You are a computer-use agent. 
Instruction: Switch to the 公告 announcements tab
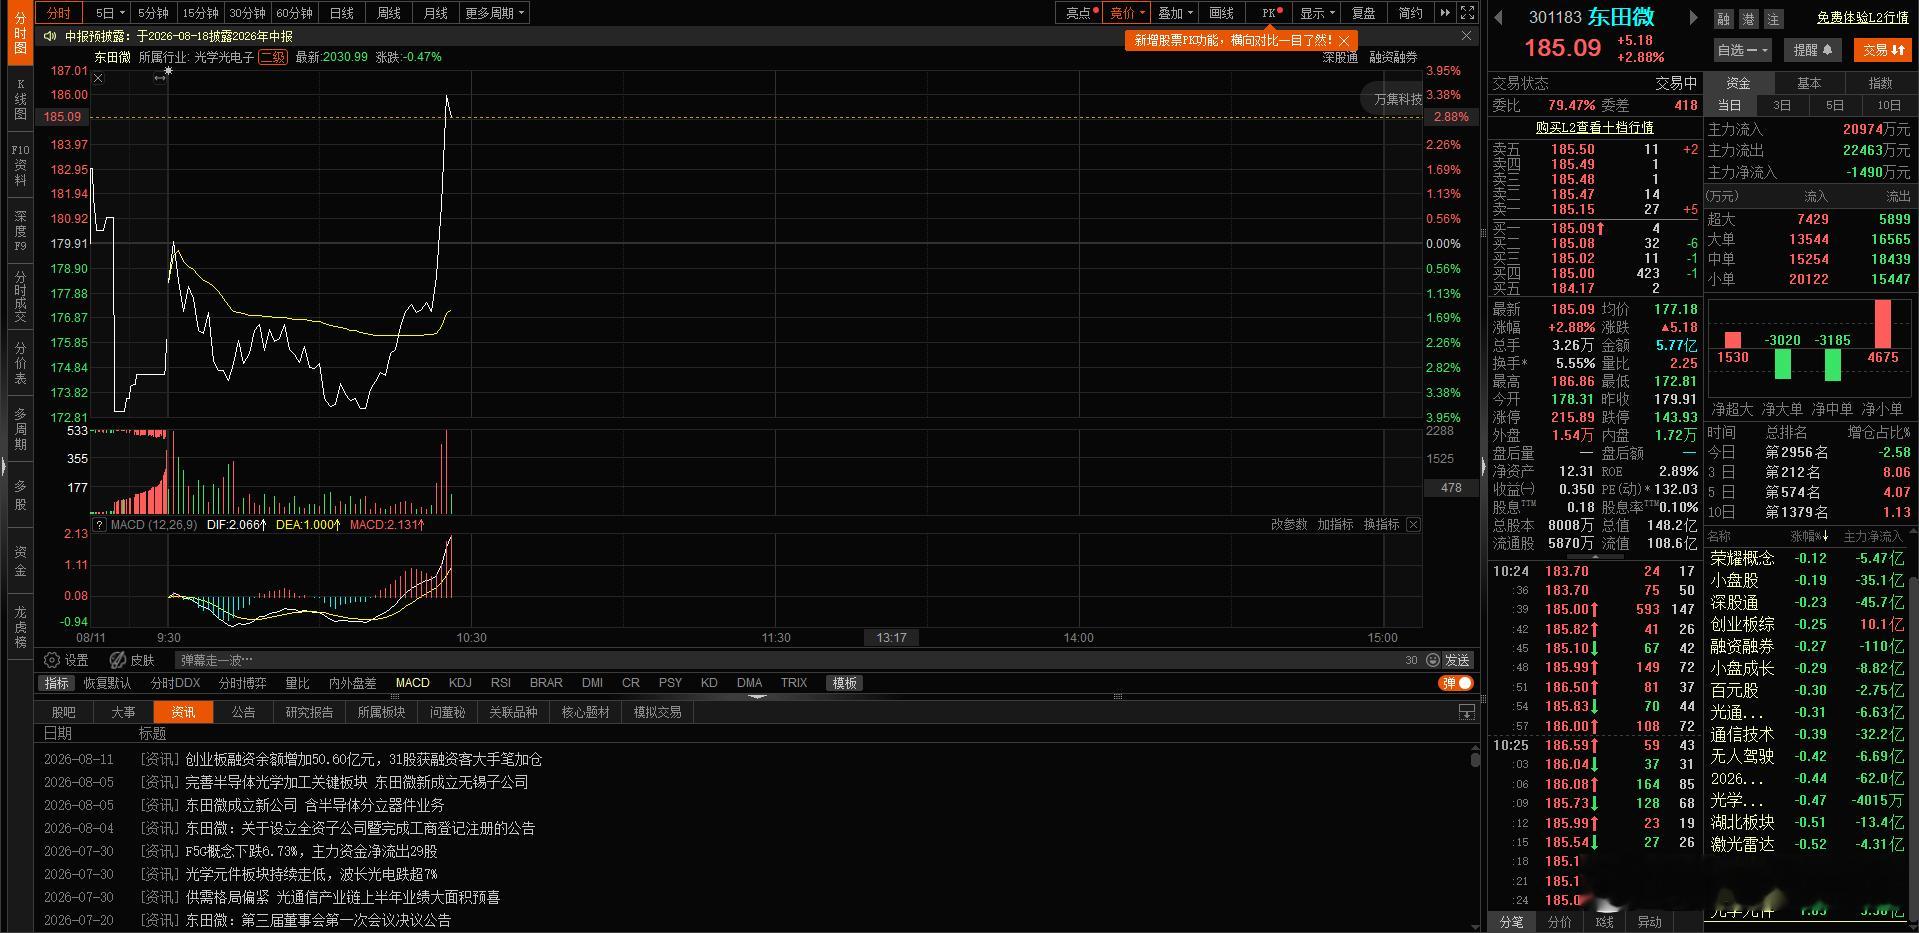click(x=243, y=712)
